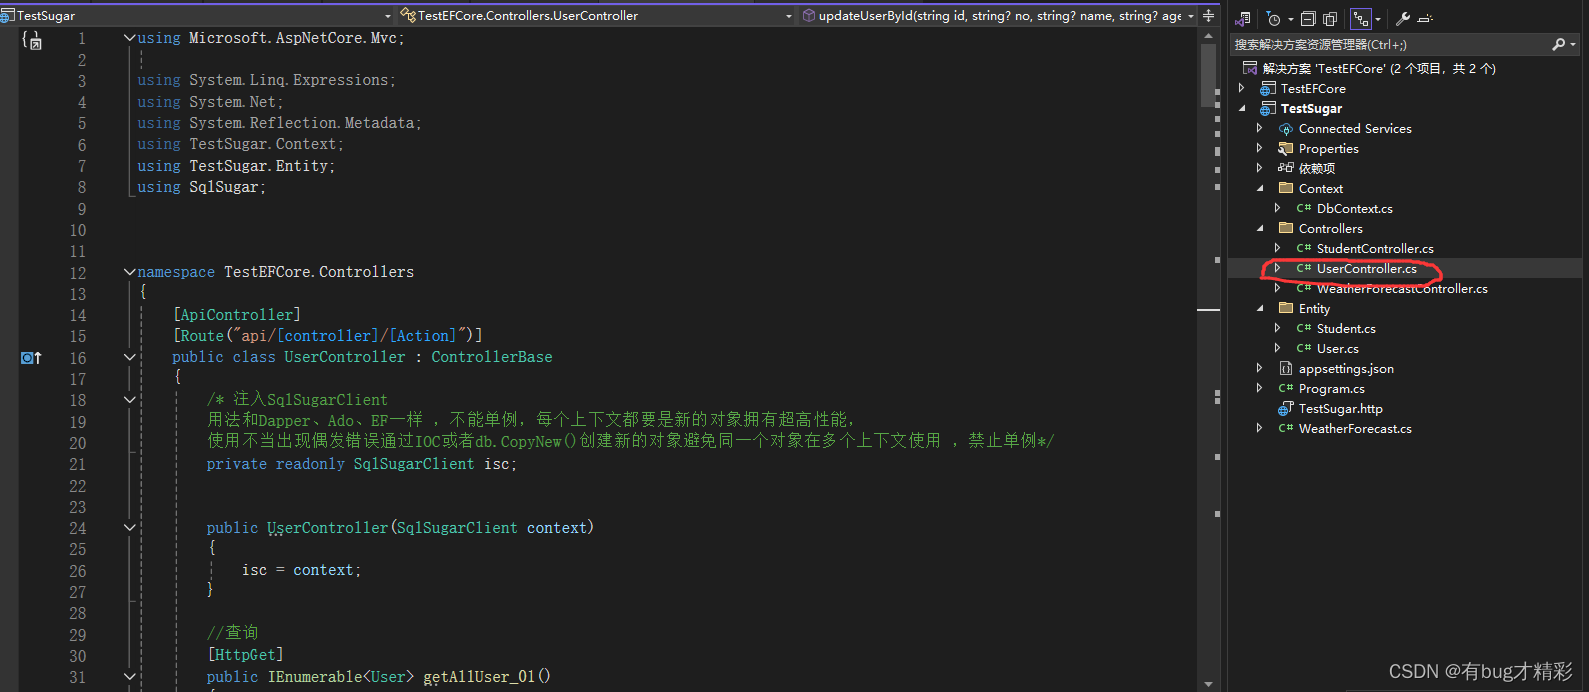Open the sync view options dropdown arrow
Image resolution: width=1589 pixels, height=692 pixels.
[x=1378, y=18]
